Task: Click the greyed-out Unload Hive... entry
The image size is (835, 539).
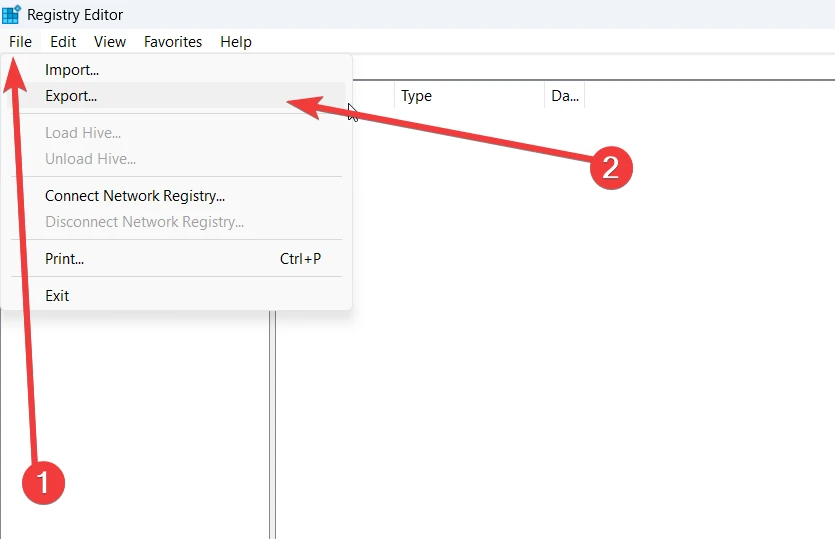Action: [x=176, y=159]
